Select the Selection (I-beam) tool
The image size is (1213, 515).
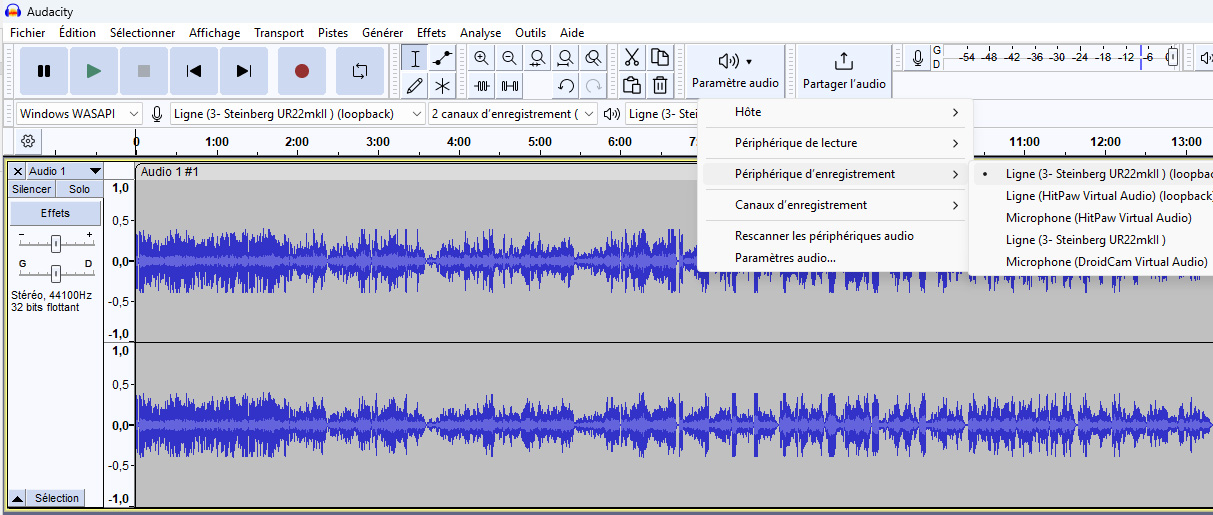415,58
